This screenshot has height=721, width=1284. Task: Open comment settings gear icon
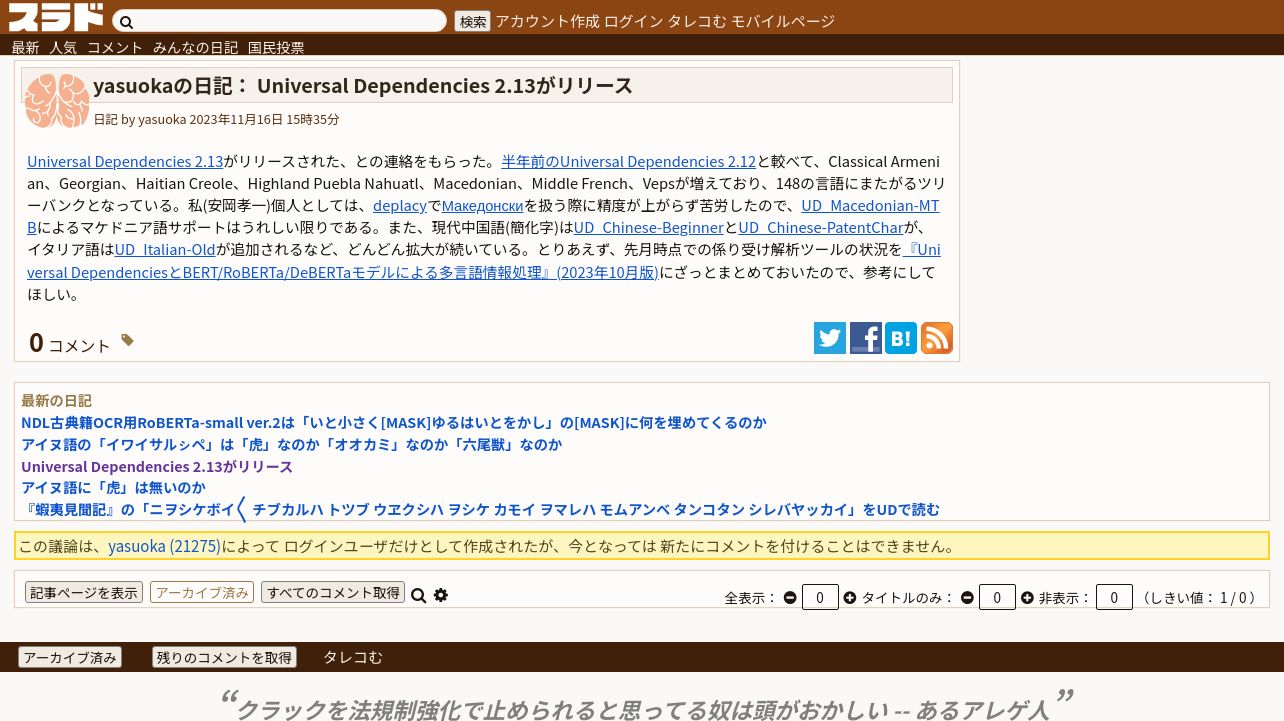pyautogui.click(x=441, y=595)
